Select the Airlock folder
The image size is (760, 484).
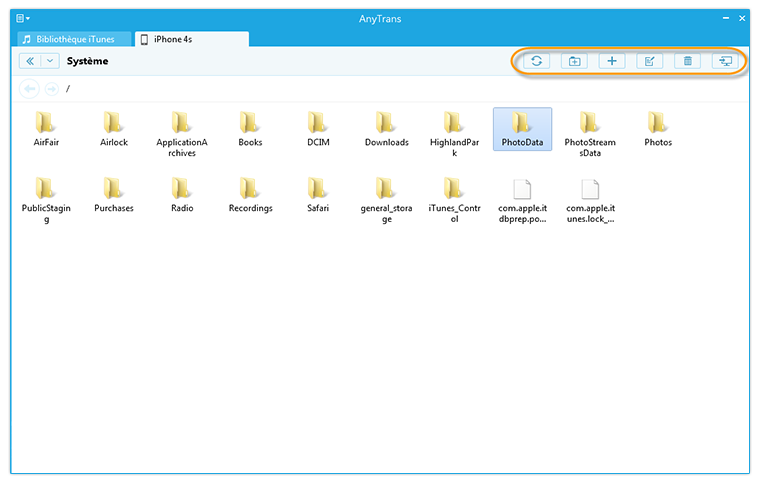point(114,129)
